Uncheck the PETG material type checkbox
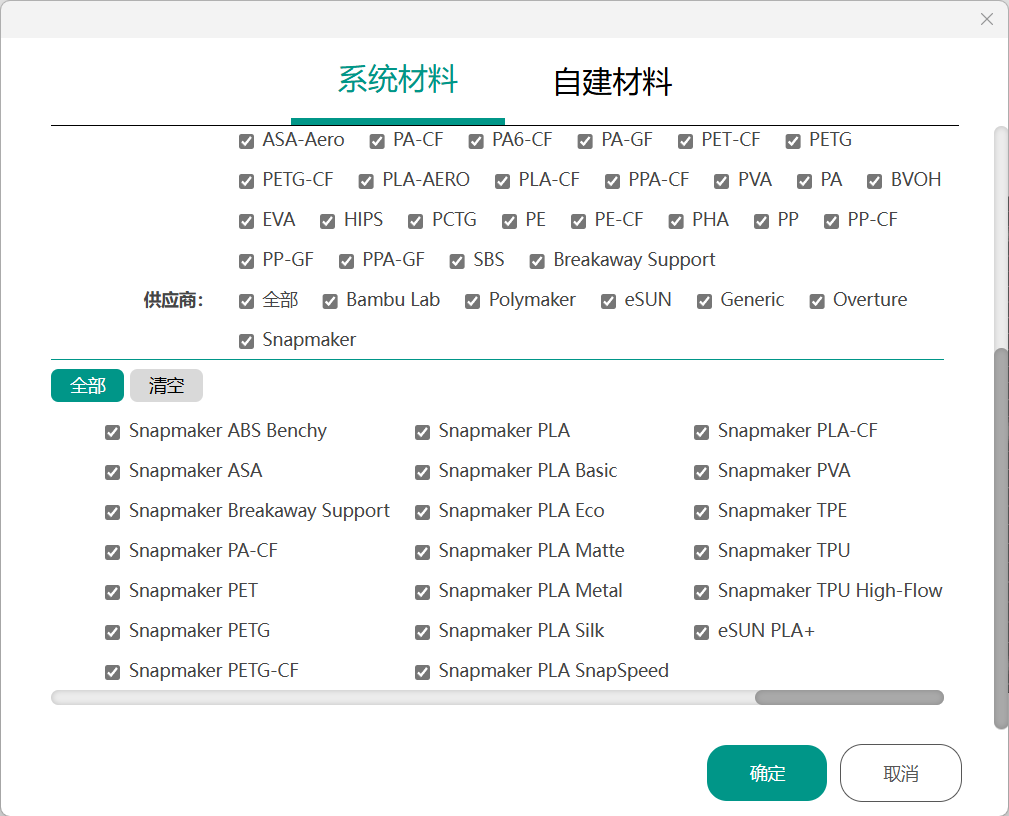Screen dimensions: 1009x816 point(793,141)
